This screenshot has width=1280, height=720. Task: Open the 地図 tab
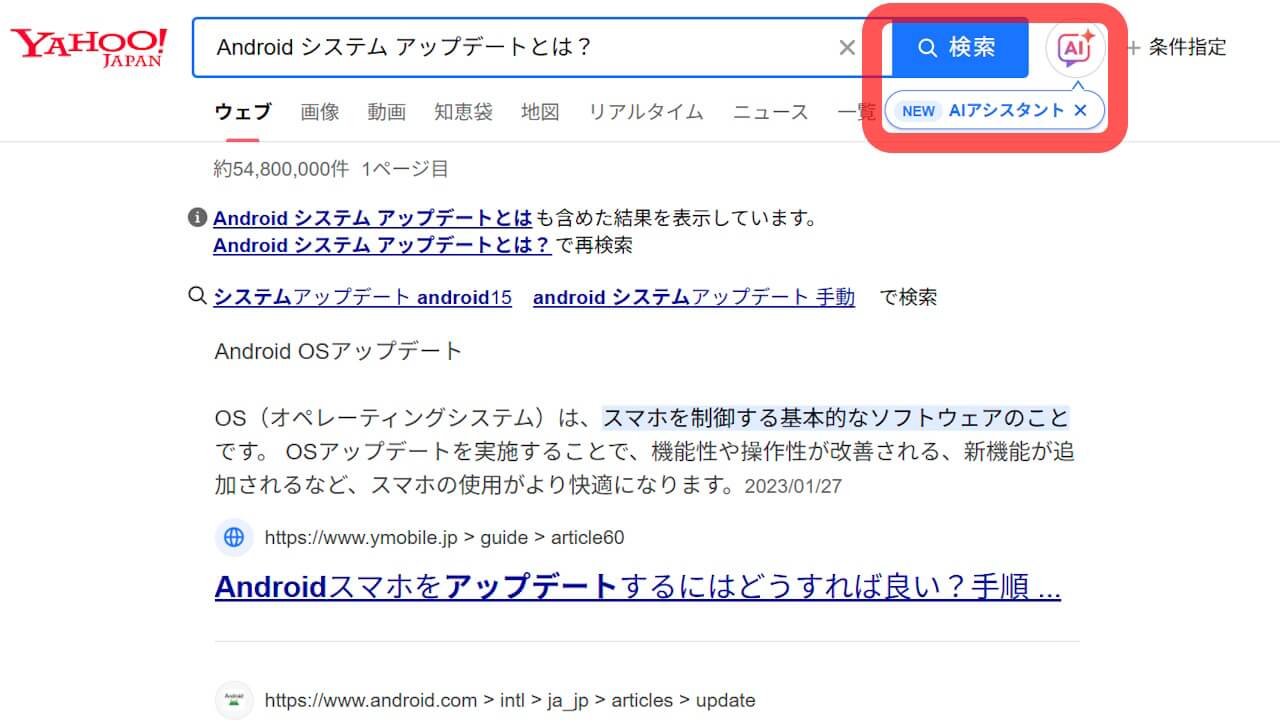(x=540, y=112)
